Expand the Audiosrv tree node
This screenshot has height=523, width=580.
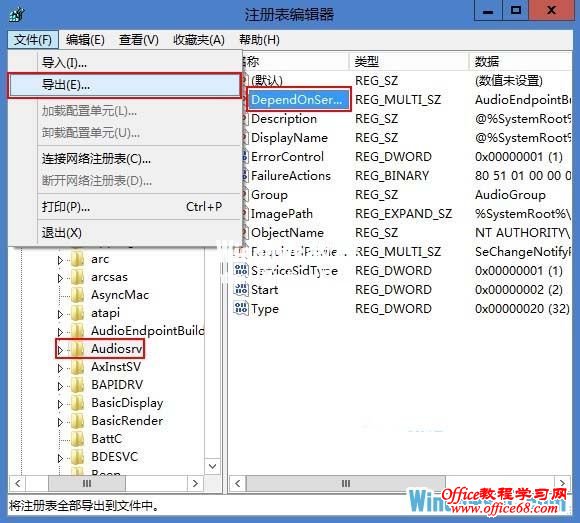60,350
